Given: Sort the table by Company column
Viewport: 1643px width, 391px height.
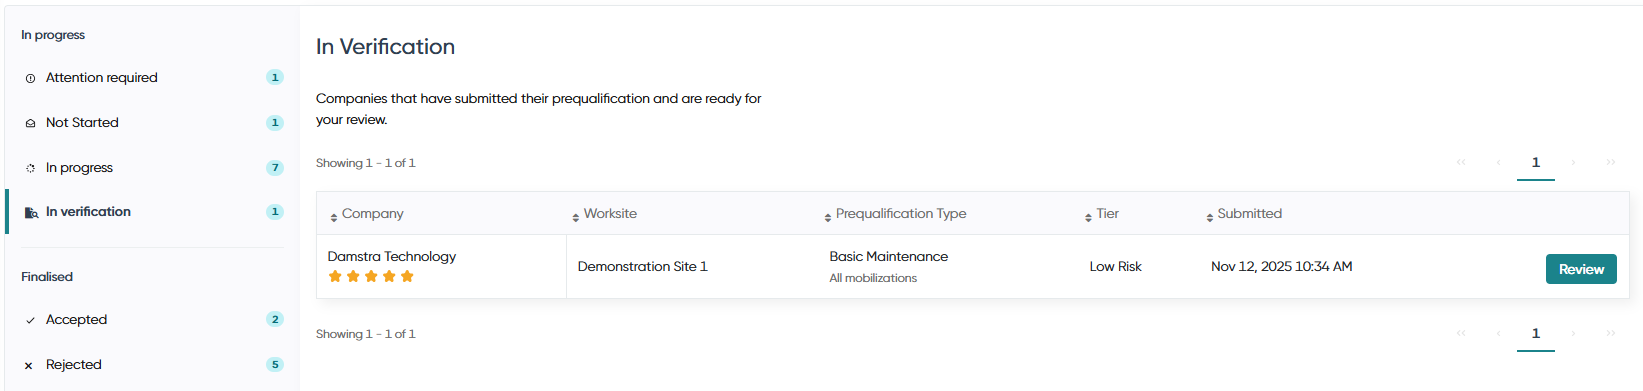Looking at the screenshot, I should (x=367, y=214).
